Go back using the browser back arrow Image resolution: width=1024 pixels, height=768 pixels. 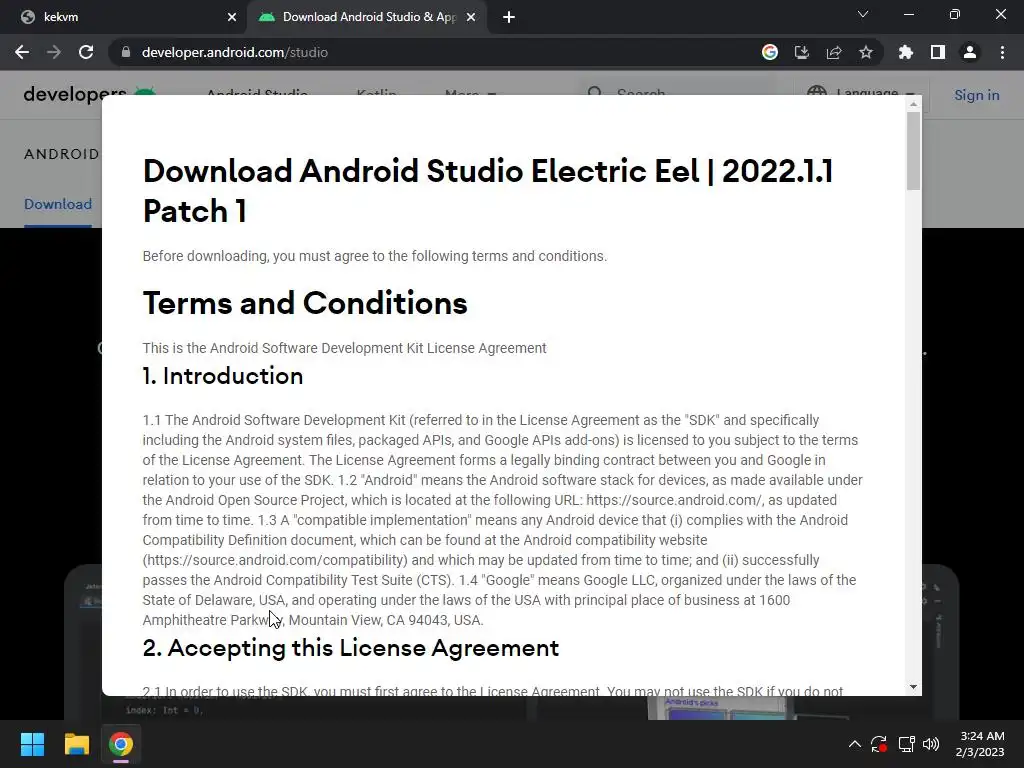coord(22,52)
